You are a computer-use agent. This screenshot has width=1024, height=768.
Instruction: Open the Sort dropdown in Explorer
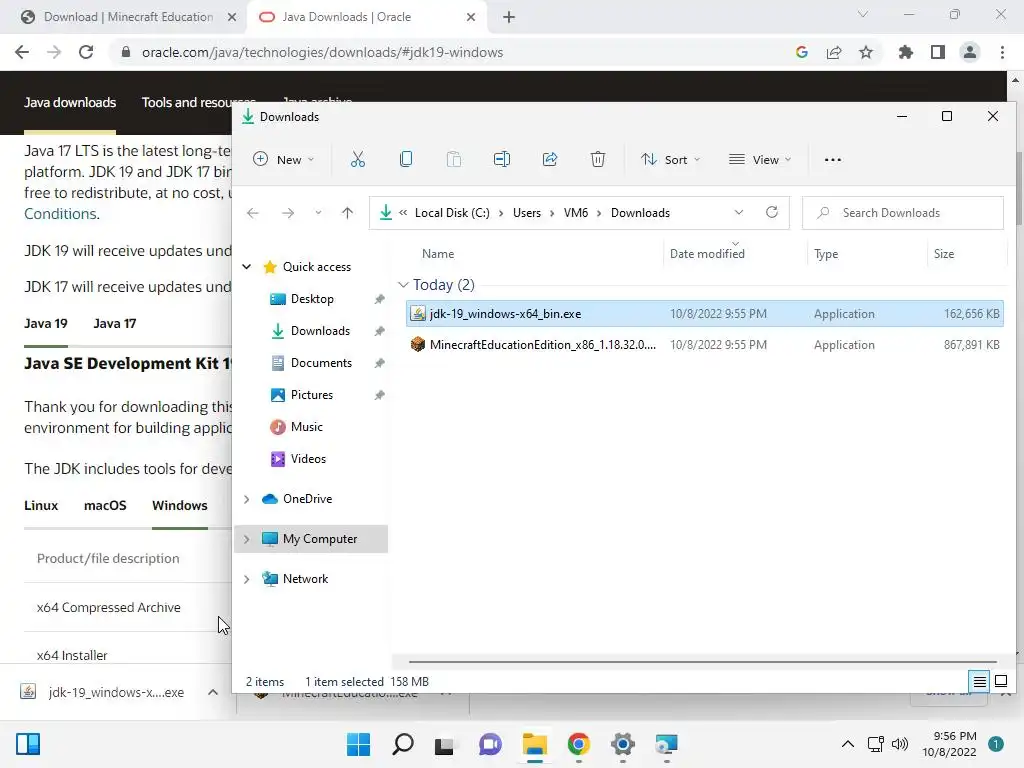[x=670, y=159]
